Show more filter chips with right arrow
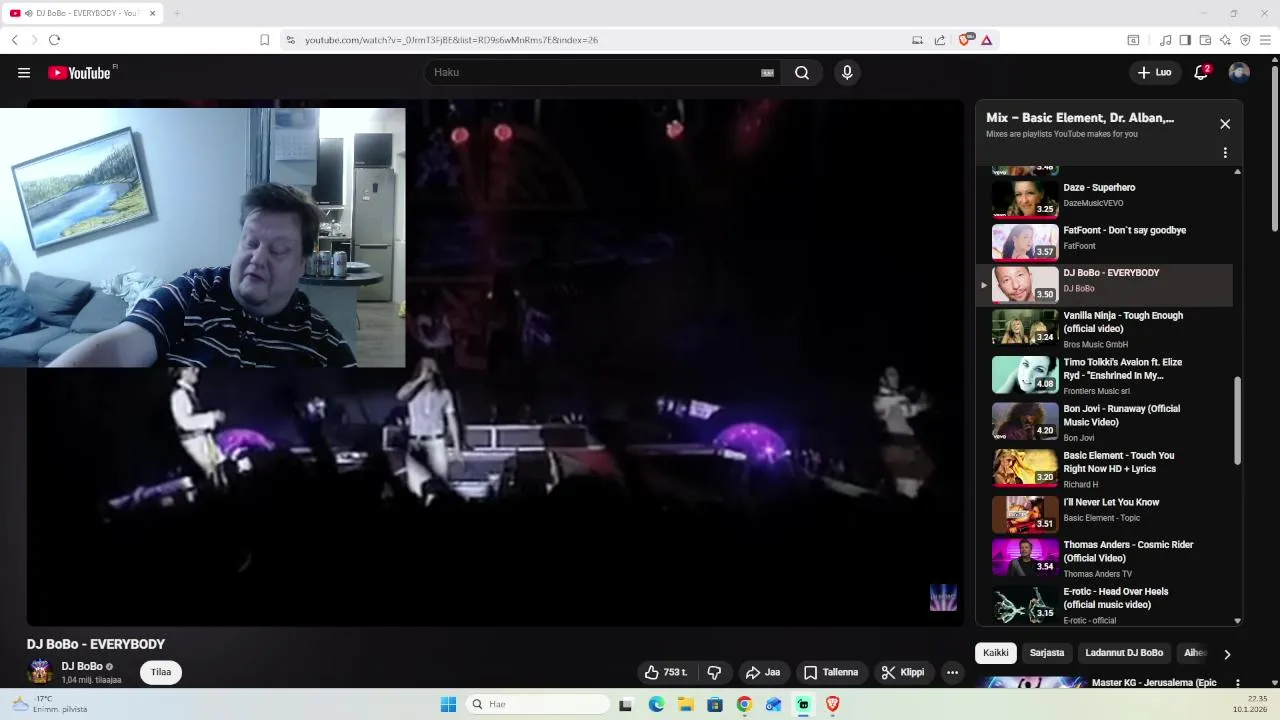 1227,654
